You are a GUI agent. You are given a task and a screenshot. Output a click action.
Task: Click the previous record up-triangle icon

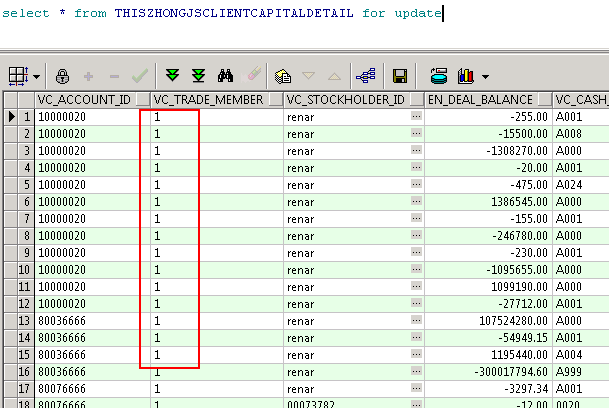coord(334,76)
